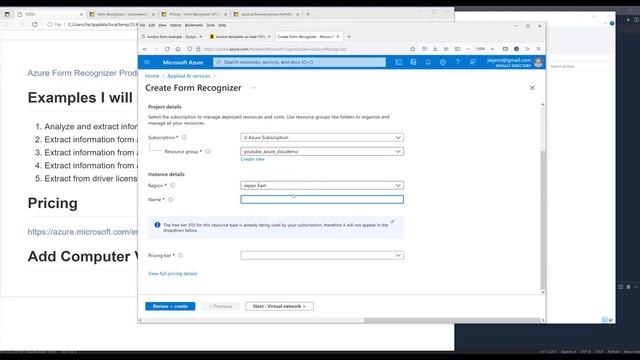Switch to Pricing Form Recognizer background tab

[193, 14]
